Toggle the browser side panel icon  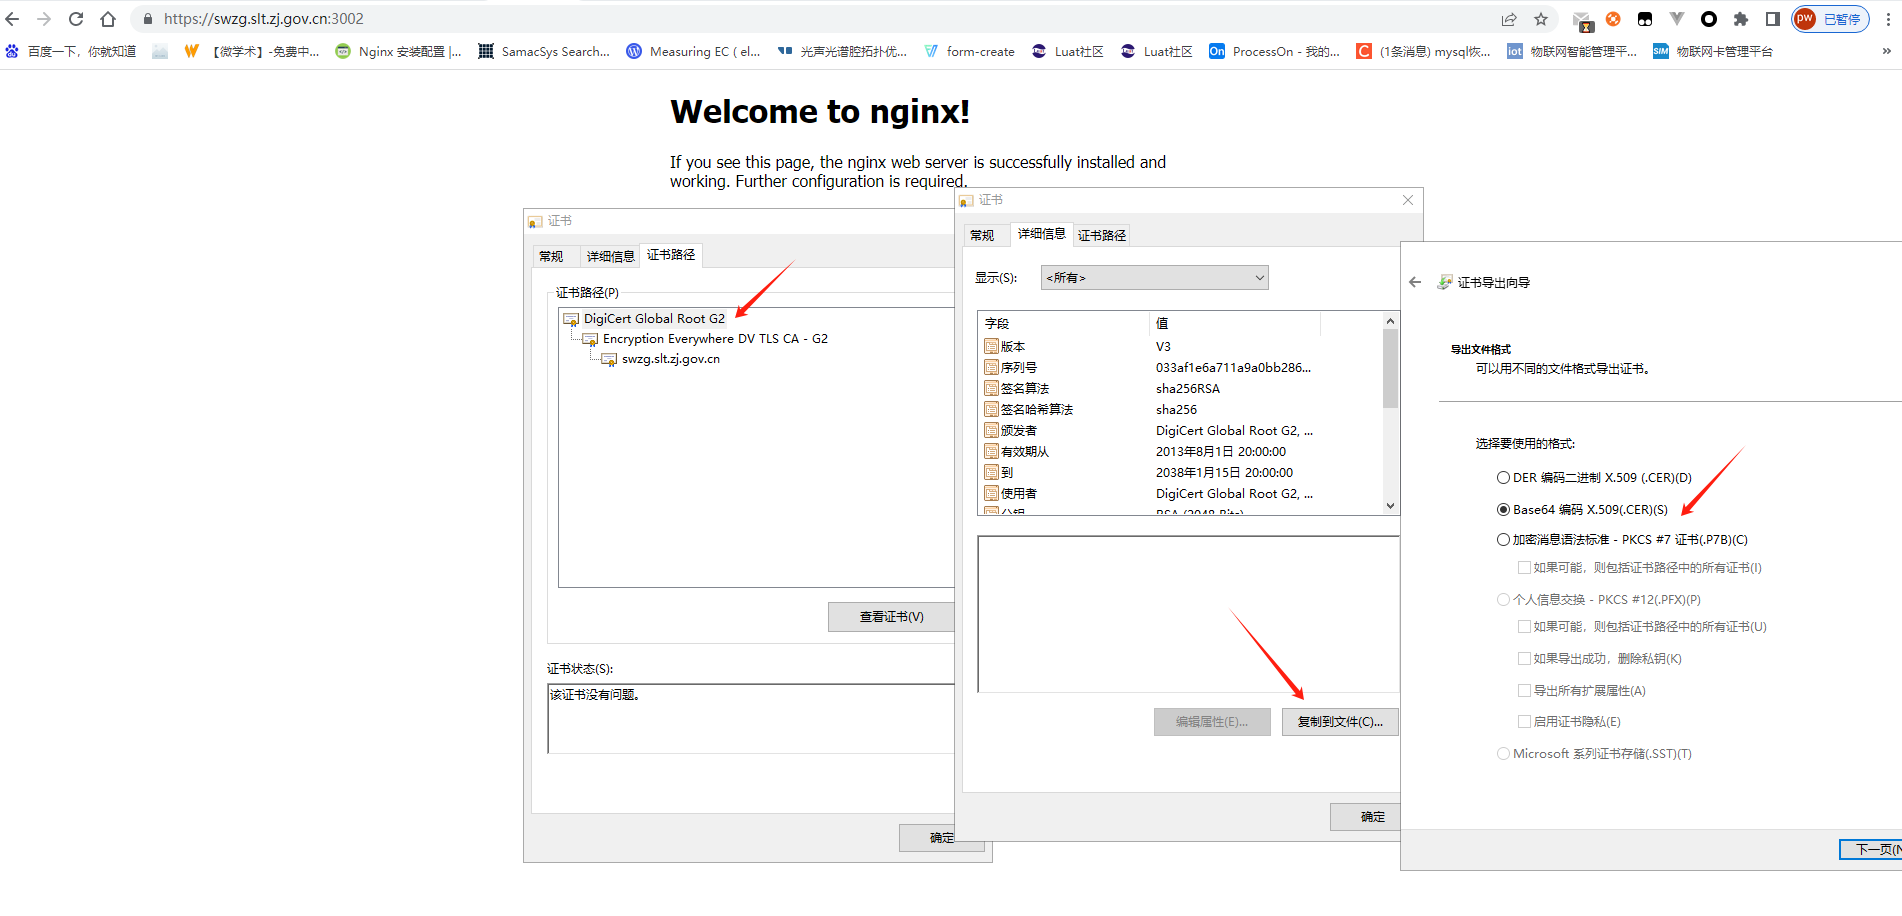coord(1773,19)
